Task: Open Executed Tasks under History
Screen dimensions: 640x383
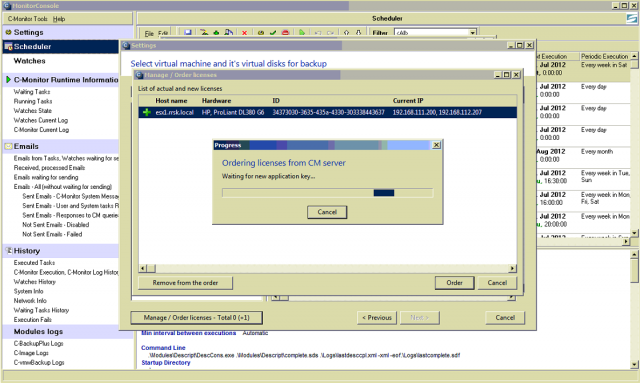Action: coord(34,263)
